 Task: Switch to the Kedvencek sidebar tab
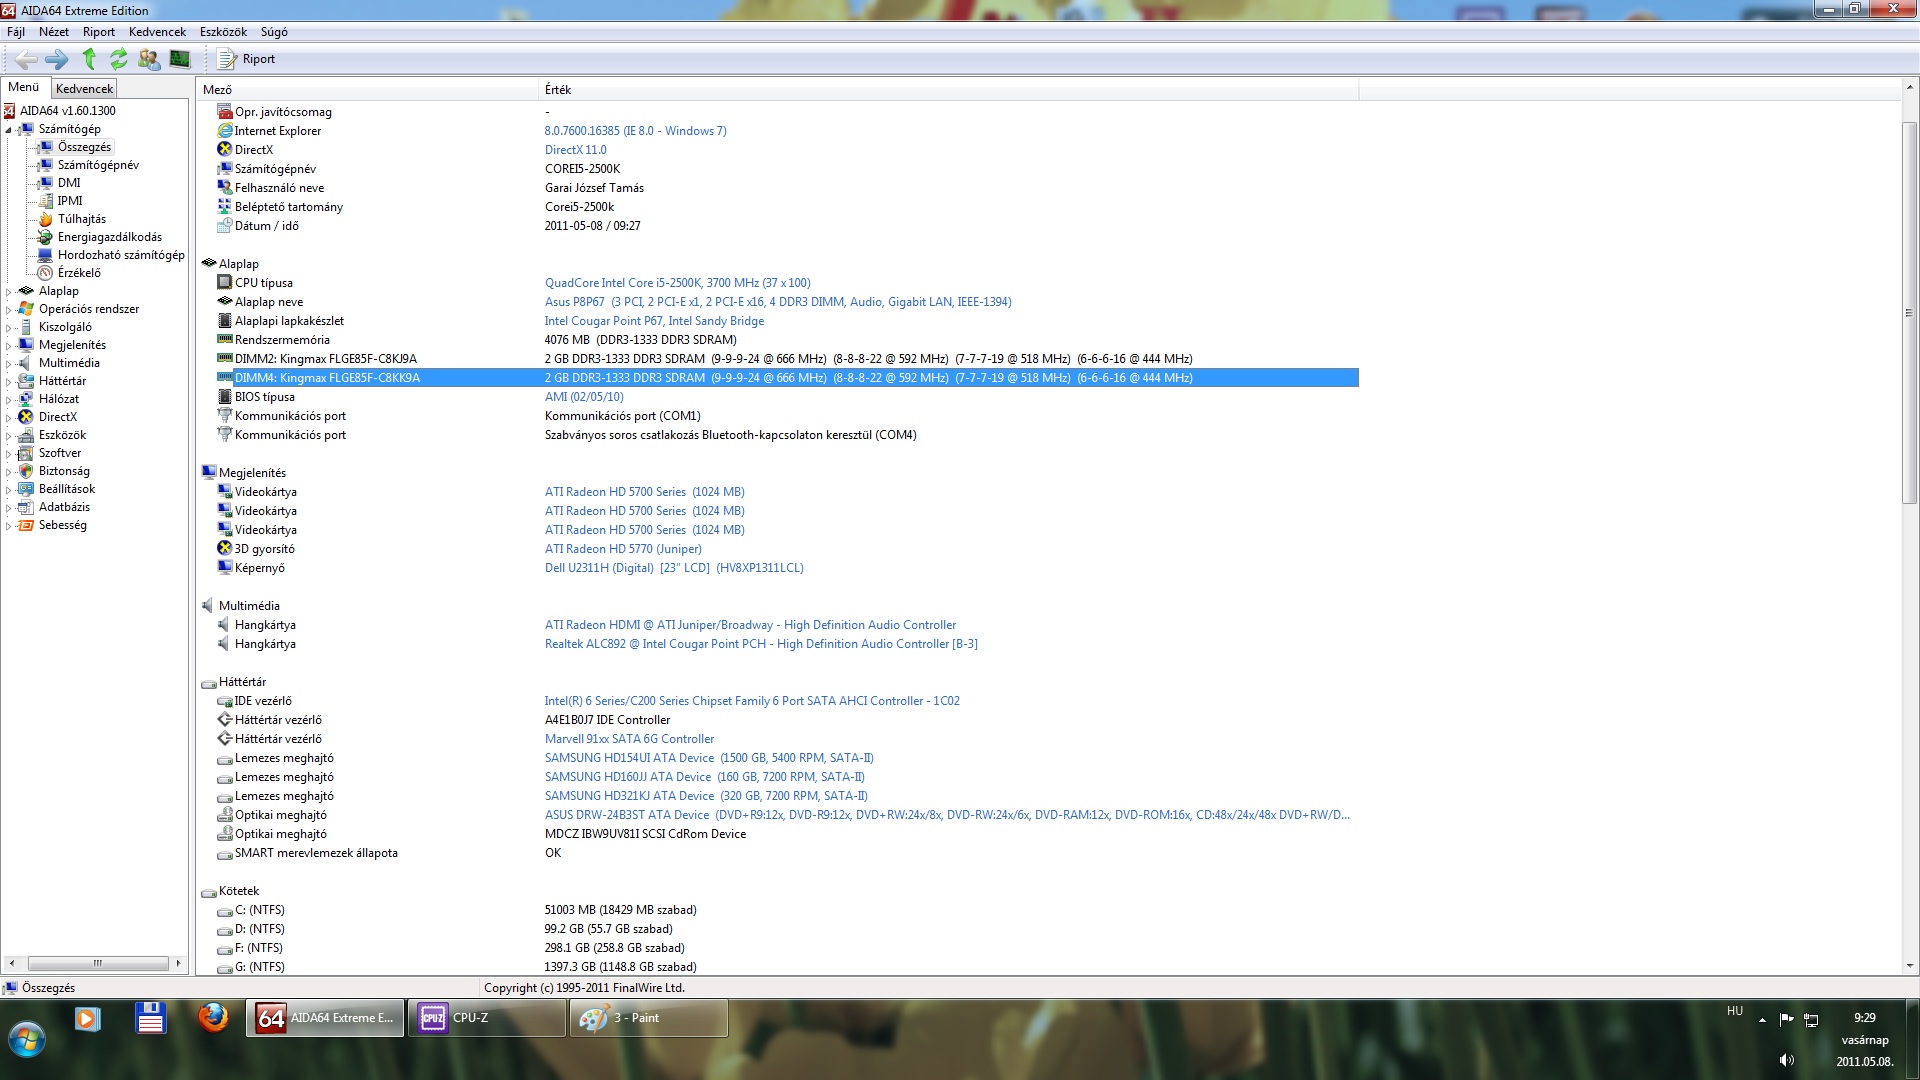coord(84,88)
